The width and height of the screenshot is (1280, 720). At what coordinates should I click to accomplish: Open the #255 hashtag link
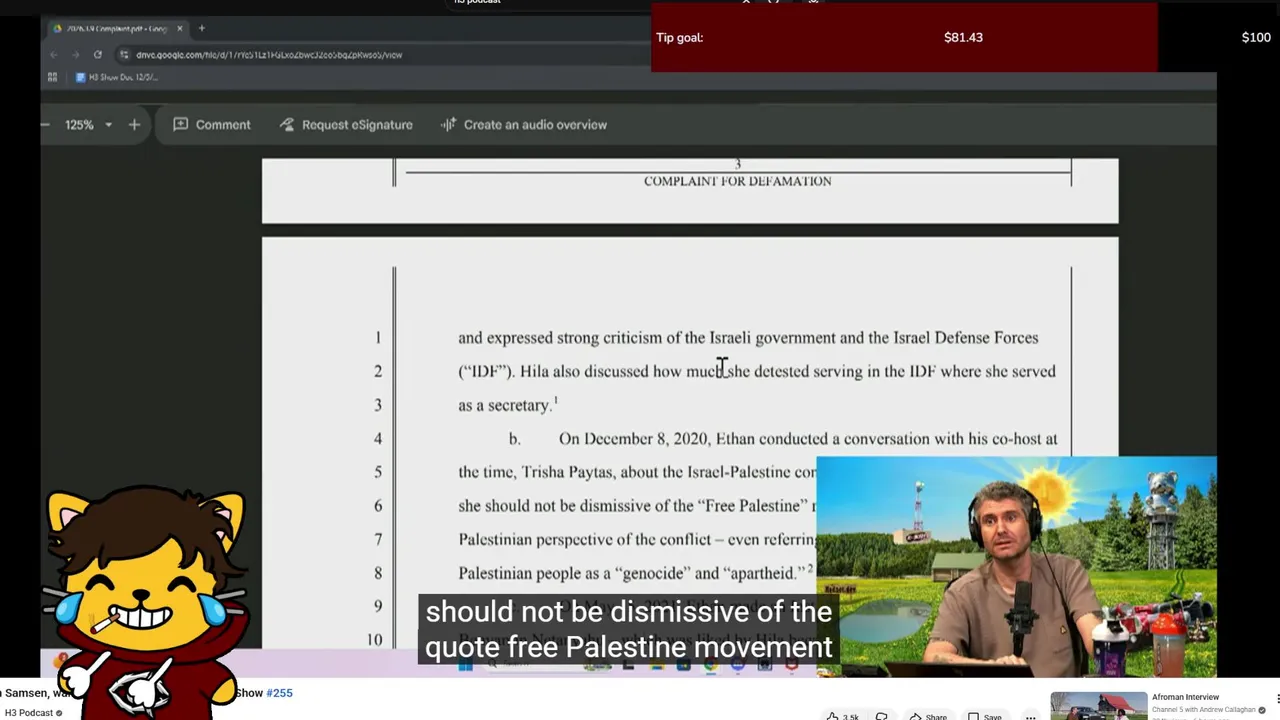click(x=280, y=693)
